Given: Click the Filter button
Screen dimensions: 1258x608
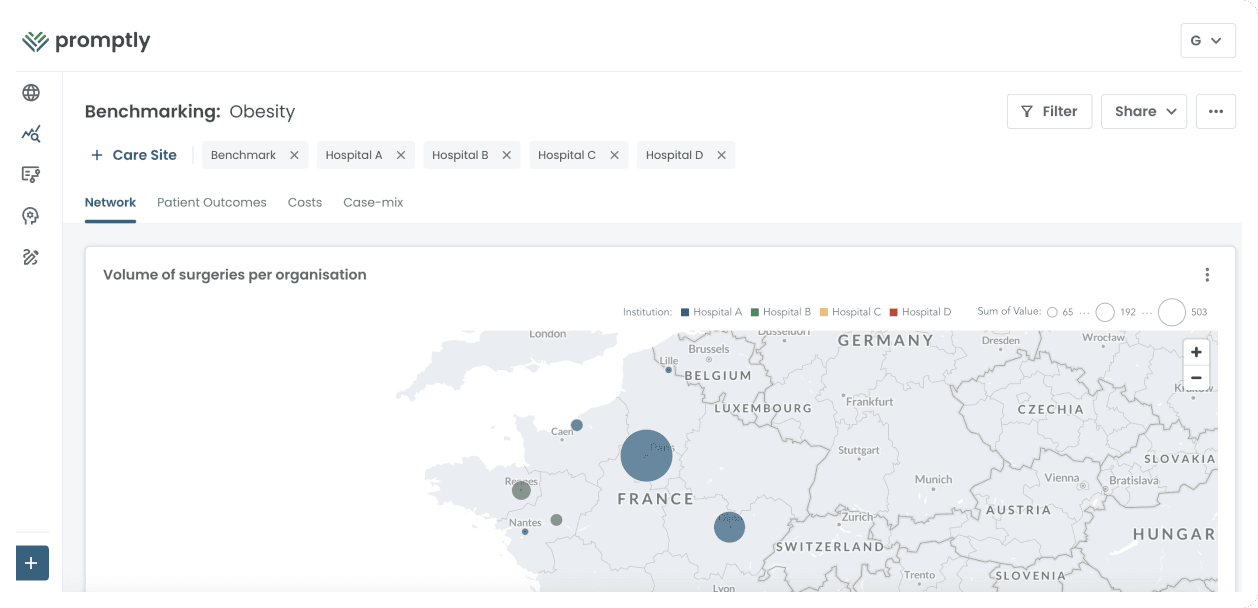Looking at the screenshot, I should pos(1049,111).
